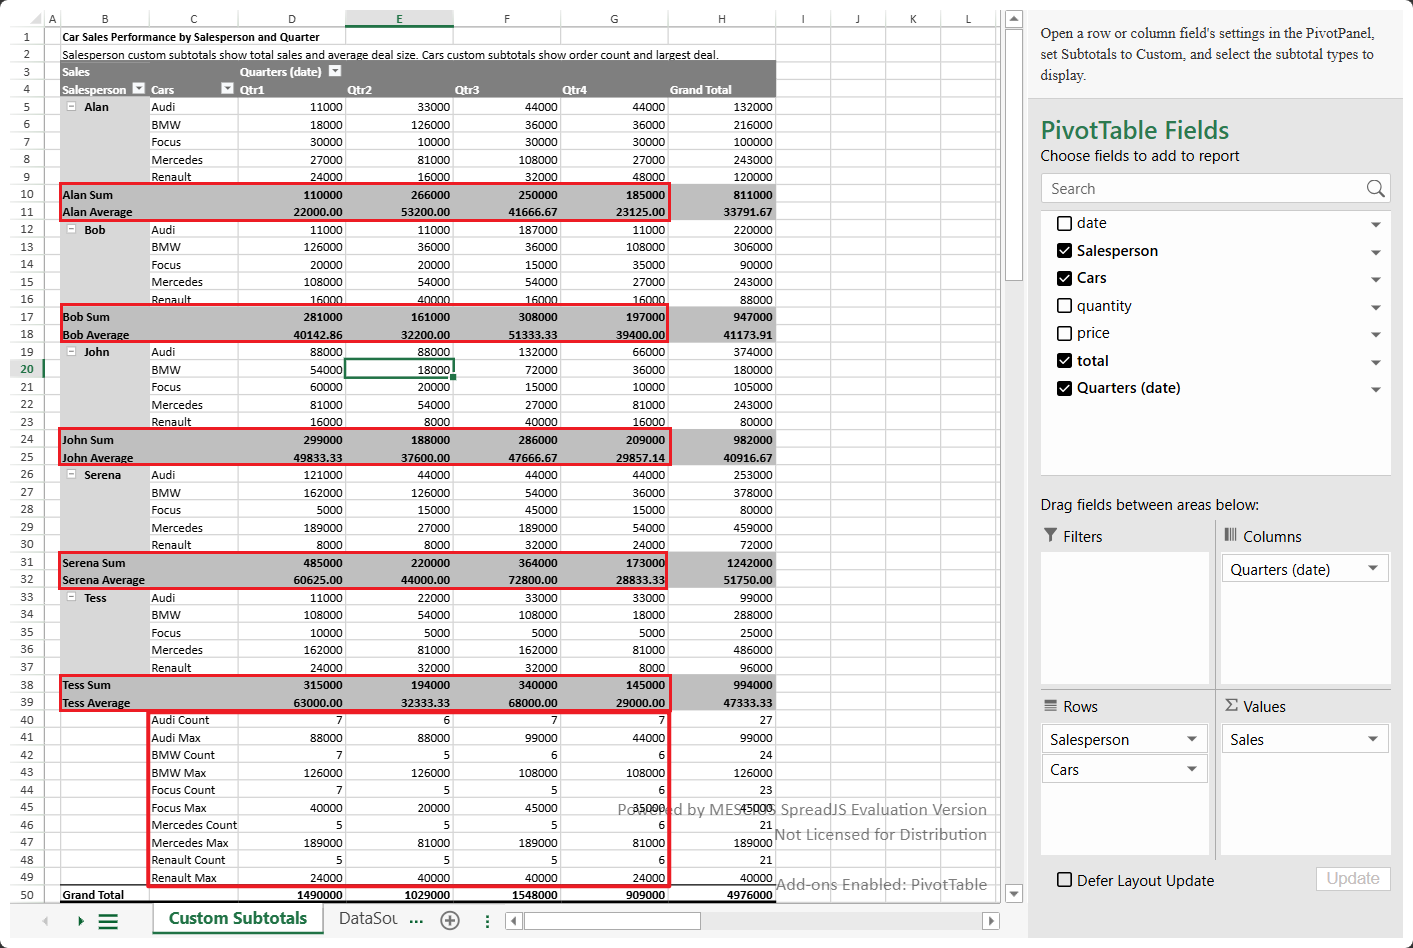Select Grand Total value 4976000

(x=722, y=895)
